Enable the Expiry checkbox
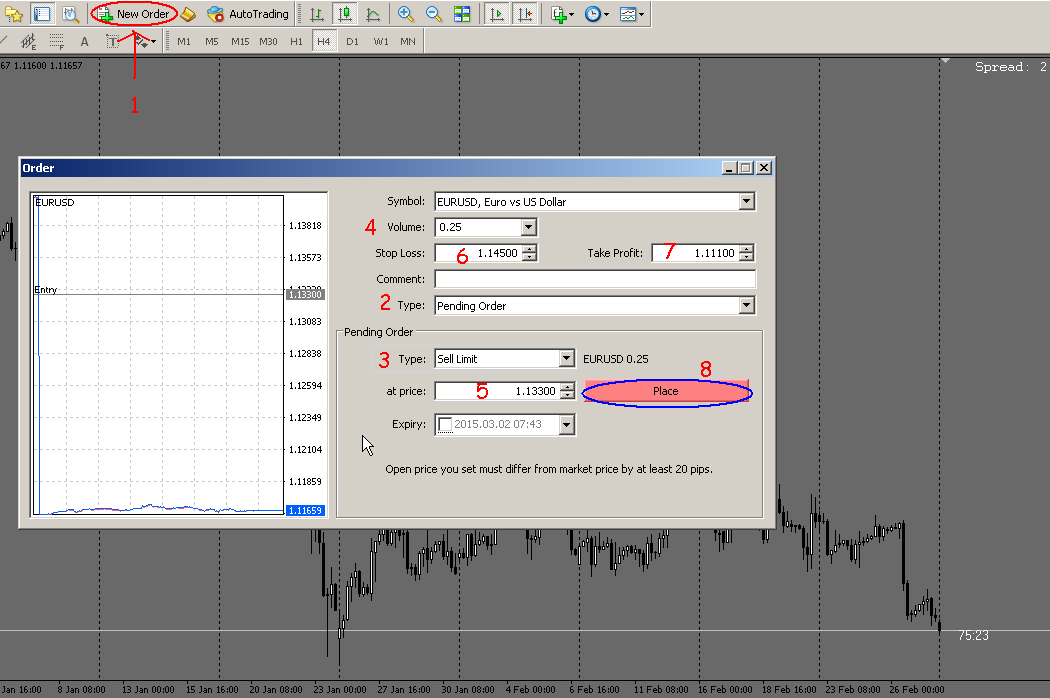 point(445,424)
